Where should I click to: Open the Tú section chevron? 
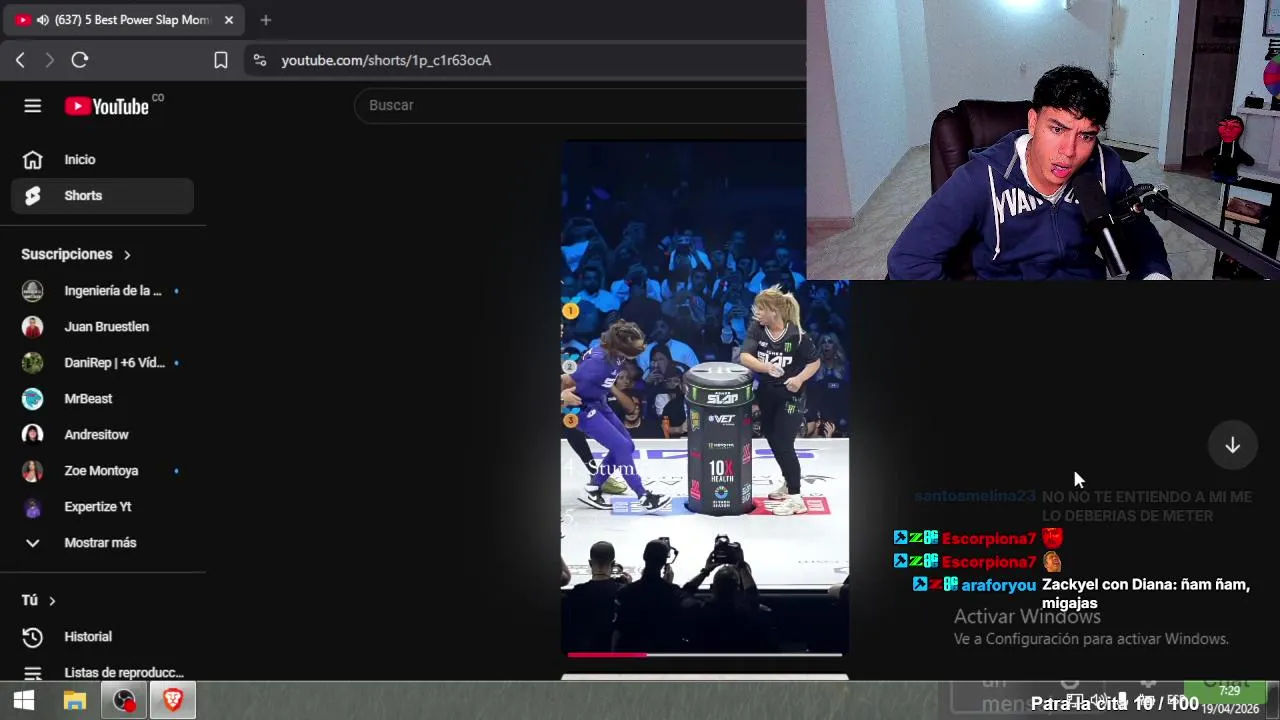pyautogui.click(x=52, y=600)
